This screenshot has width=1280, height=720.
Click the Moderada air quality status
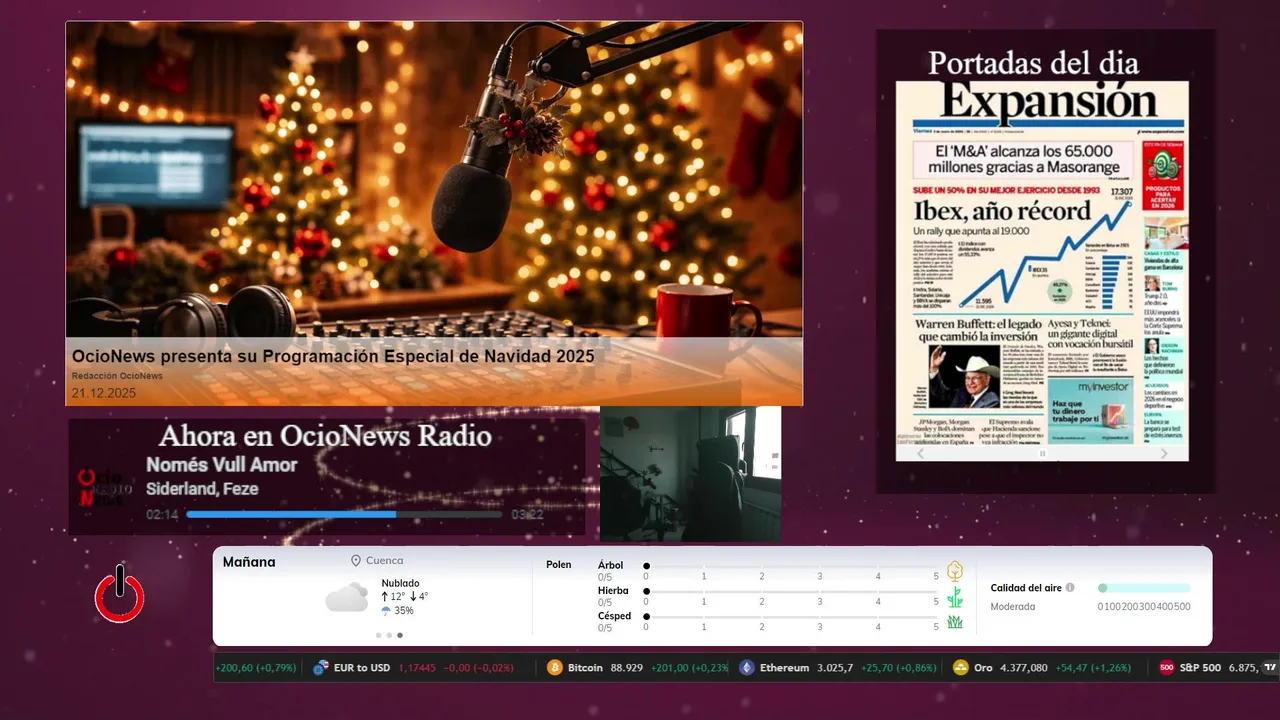1013,607
